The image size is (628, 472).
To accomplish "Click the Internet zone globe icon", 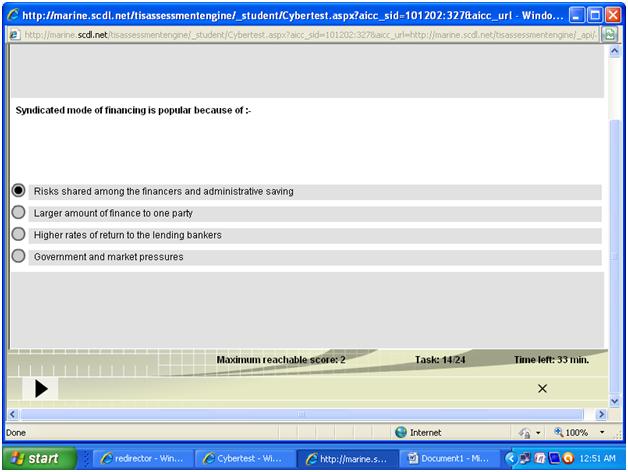I will 401,432.
